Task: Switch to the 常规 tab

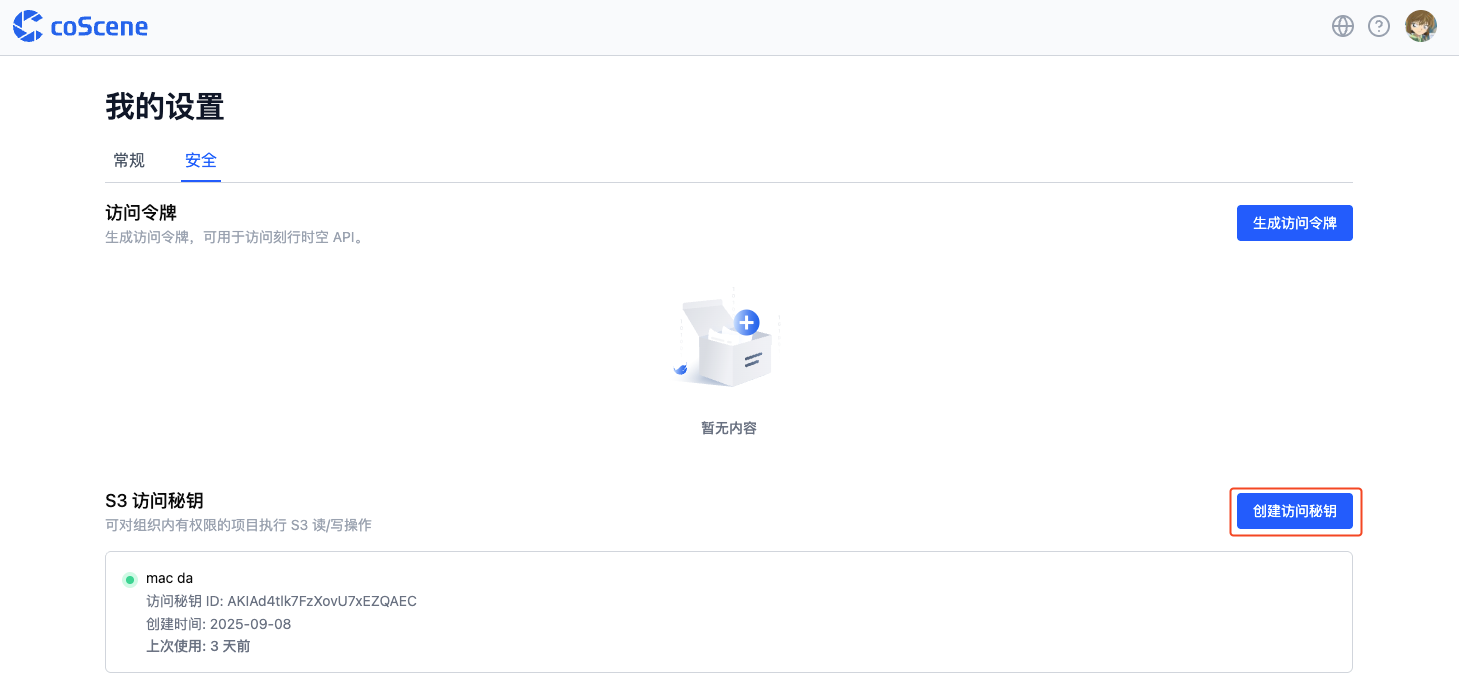Action: coord(129,160)
